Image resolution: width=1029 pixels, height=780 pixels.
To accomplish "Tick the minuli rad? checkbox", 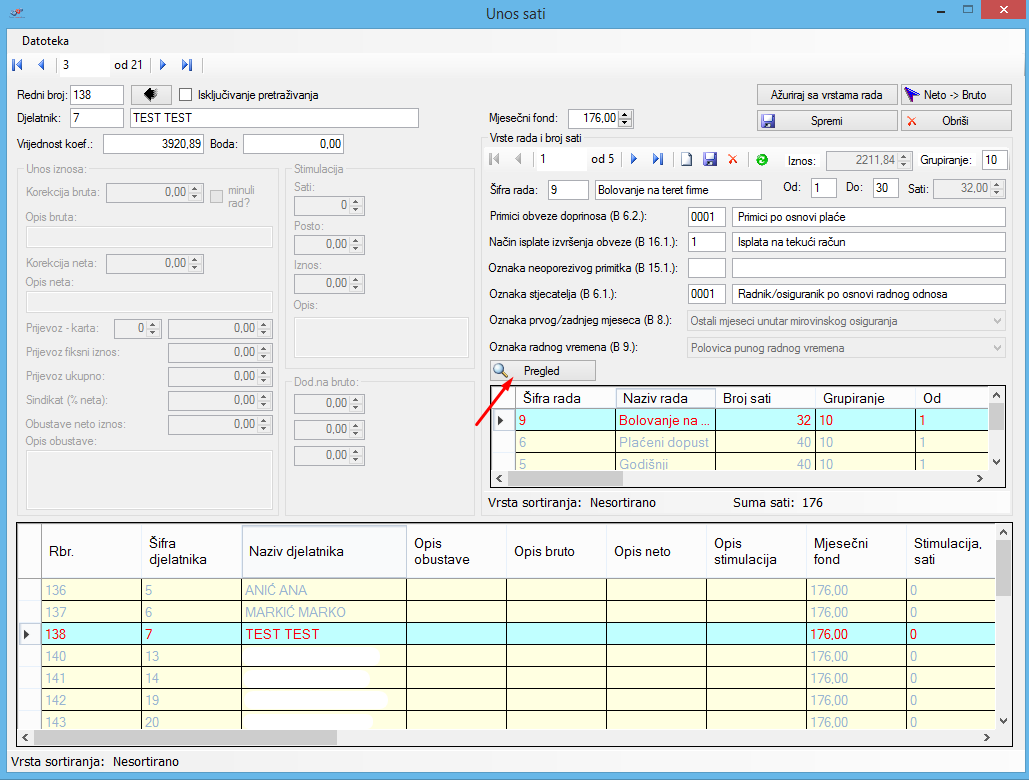I will click(216, 197).
